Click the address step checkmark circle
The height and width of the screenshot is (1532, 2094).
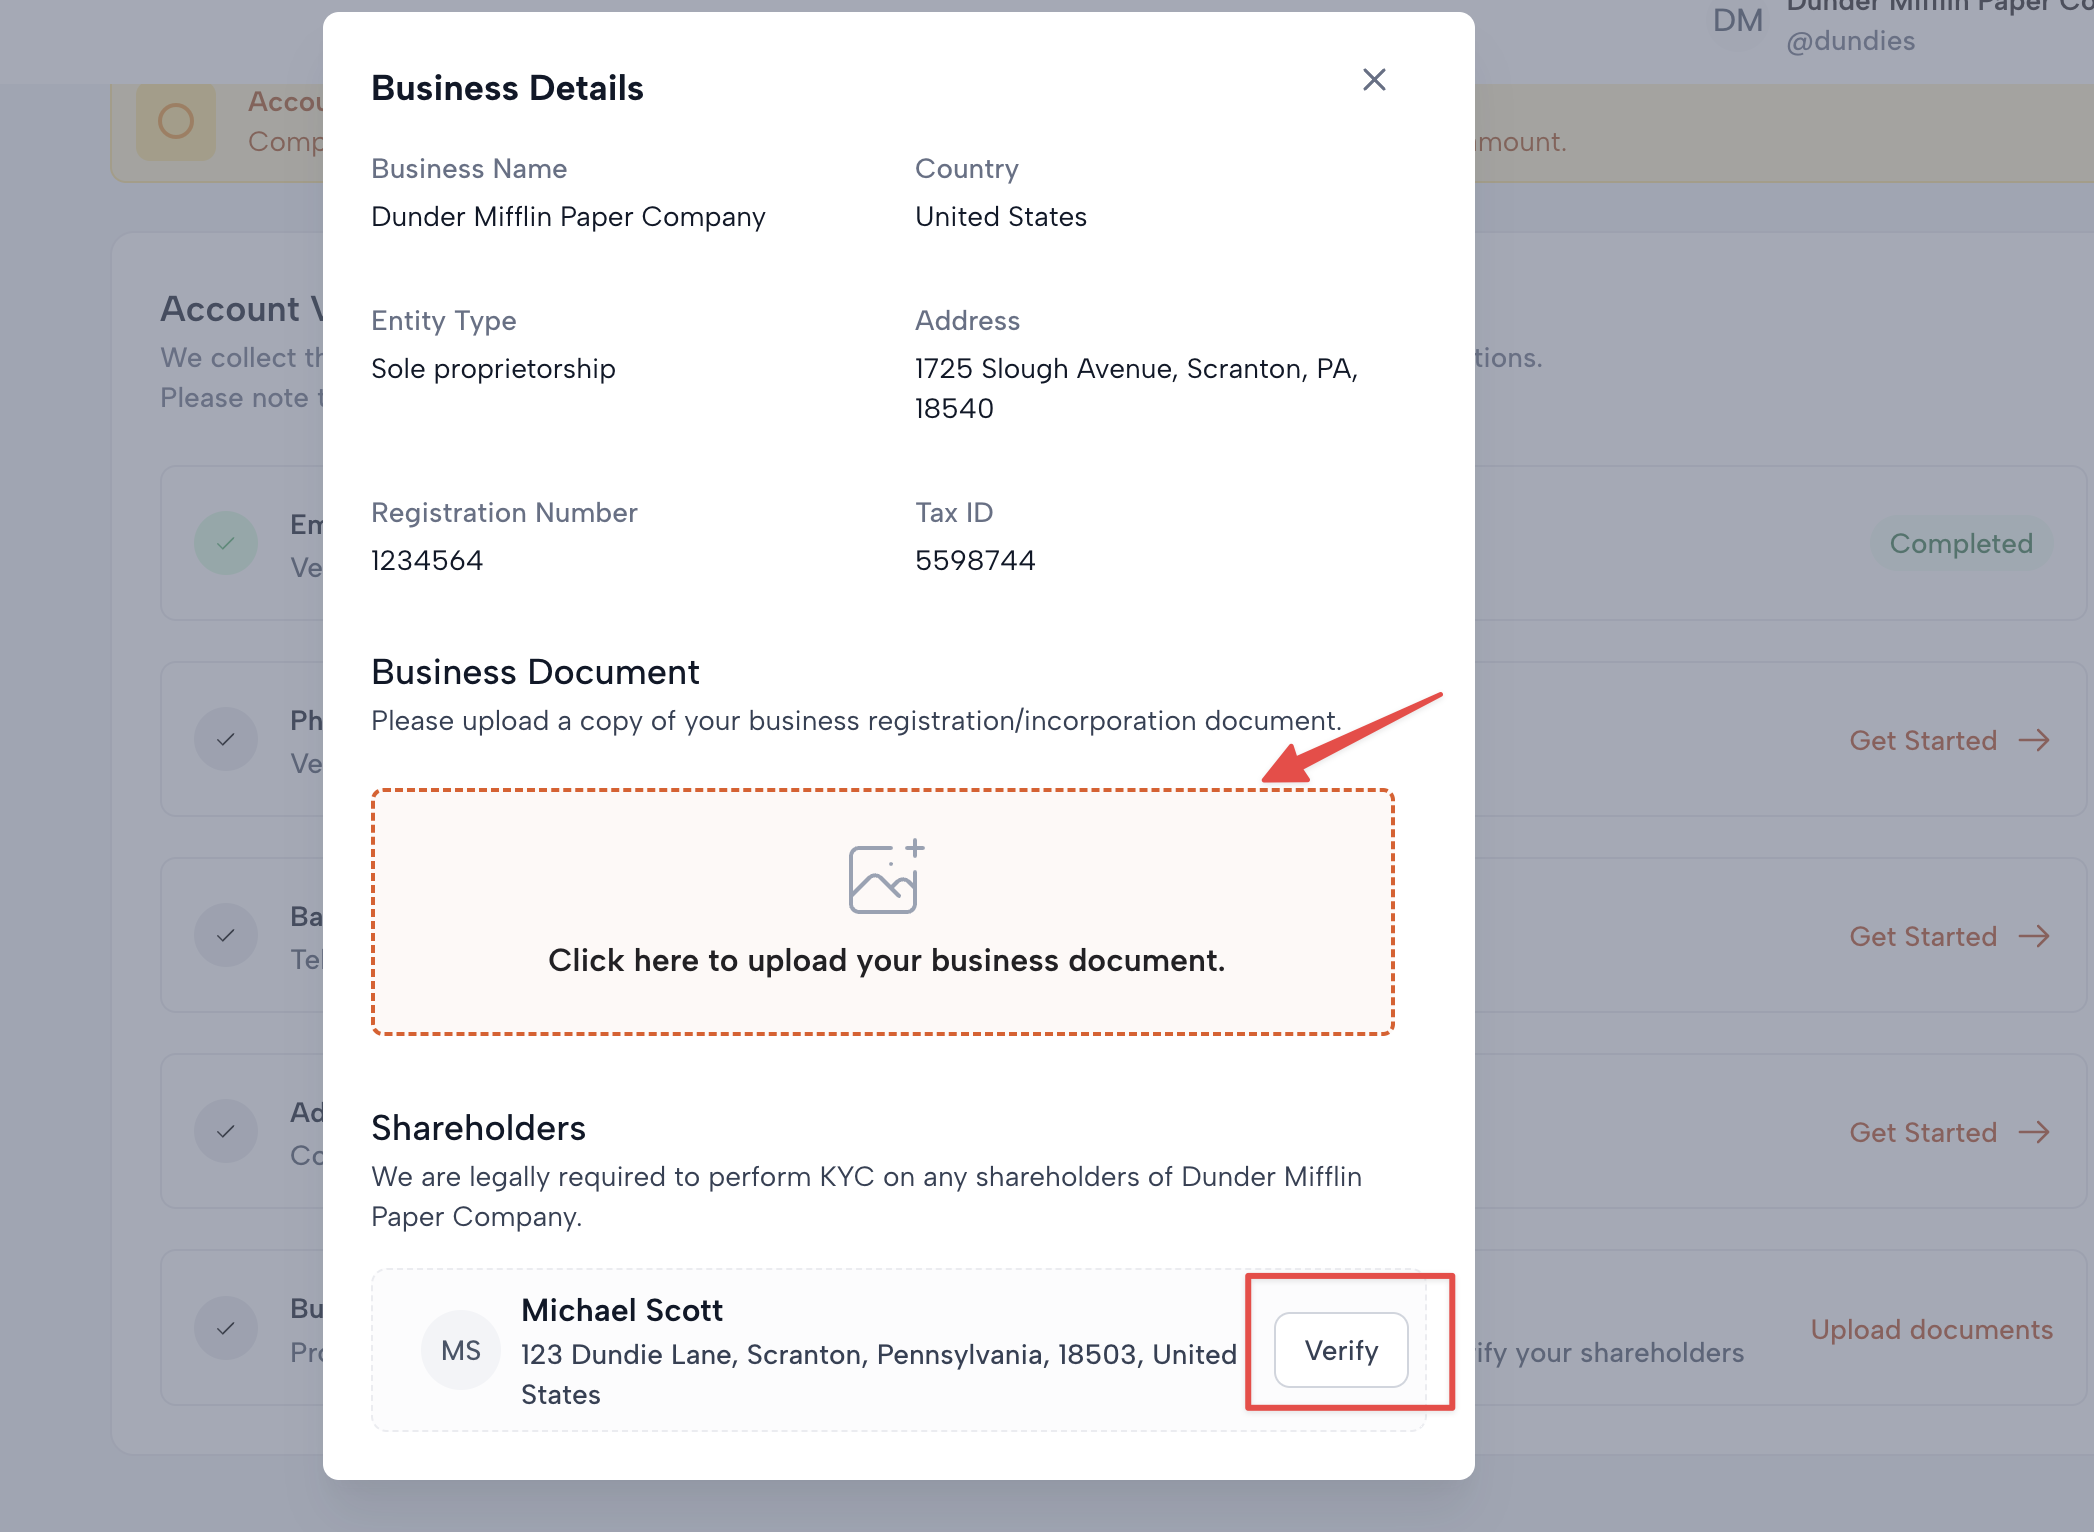click(226, 1131)
